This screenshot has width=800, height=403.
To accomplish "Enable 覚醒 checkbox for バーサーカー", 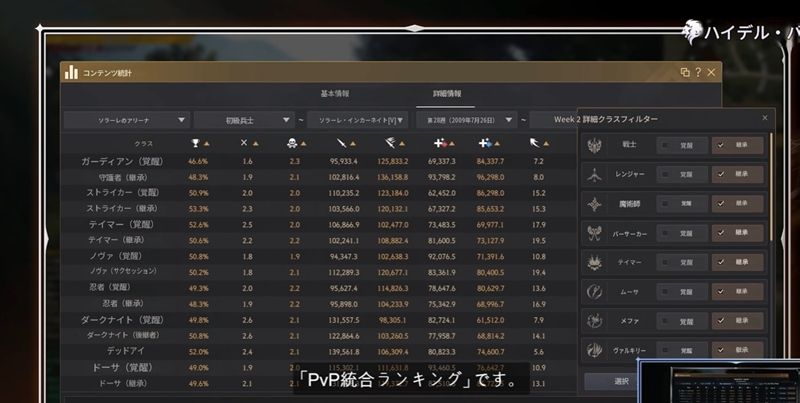I will [x=664, y=233].
